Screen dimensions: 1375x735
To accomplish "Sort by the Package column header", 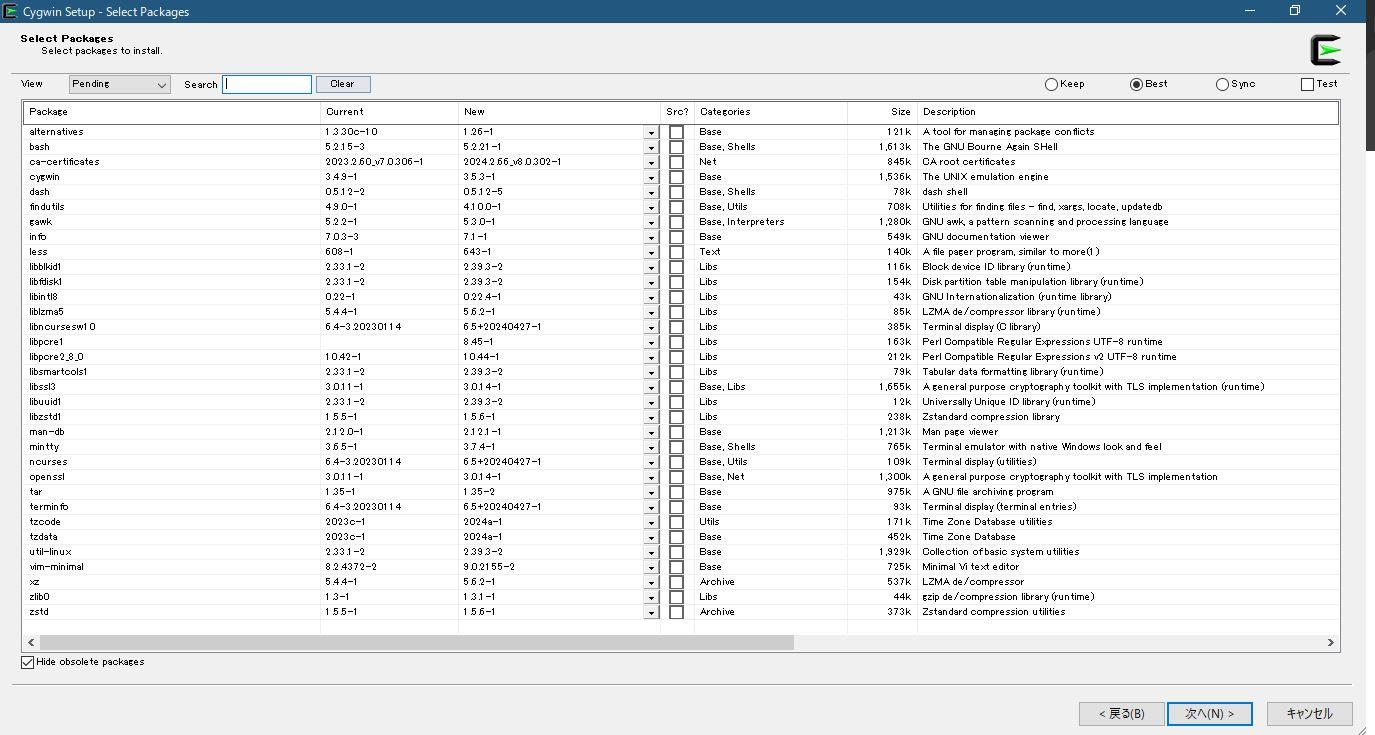I will (x=171, y=112).
